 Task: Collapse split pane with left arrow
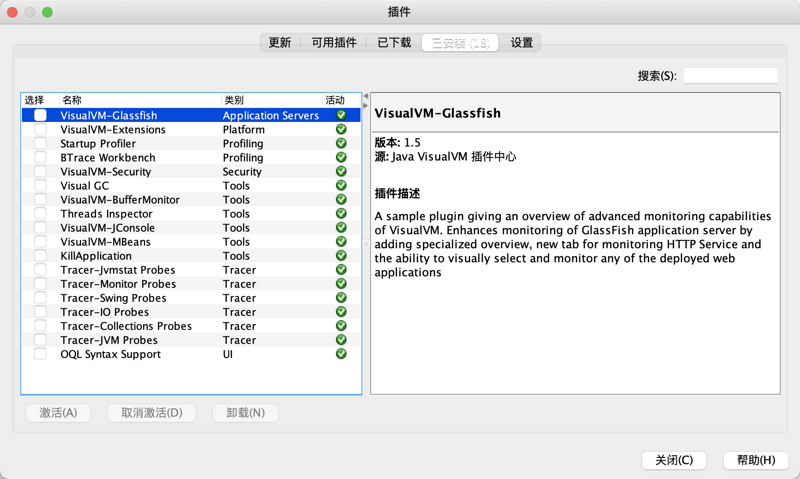(365, 96)
